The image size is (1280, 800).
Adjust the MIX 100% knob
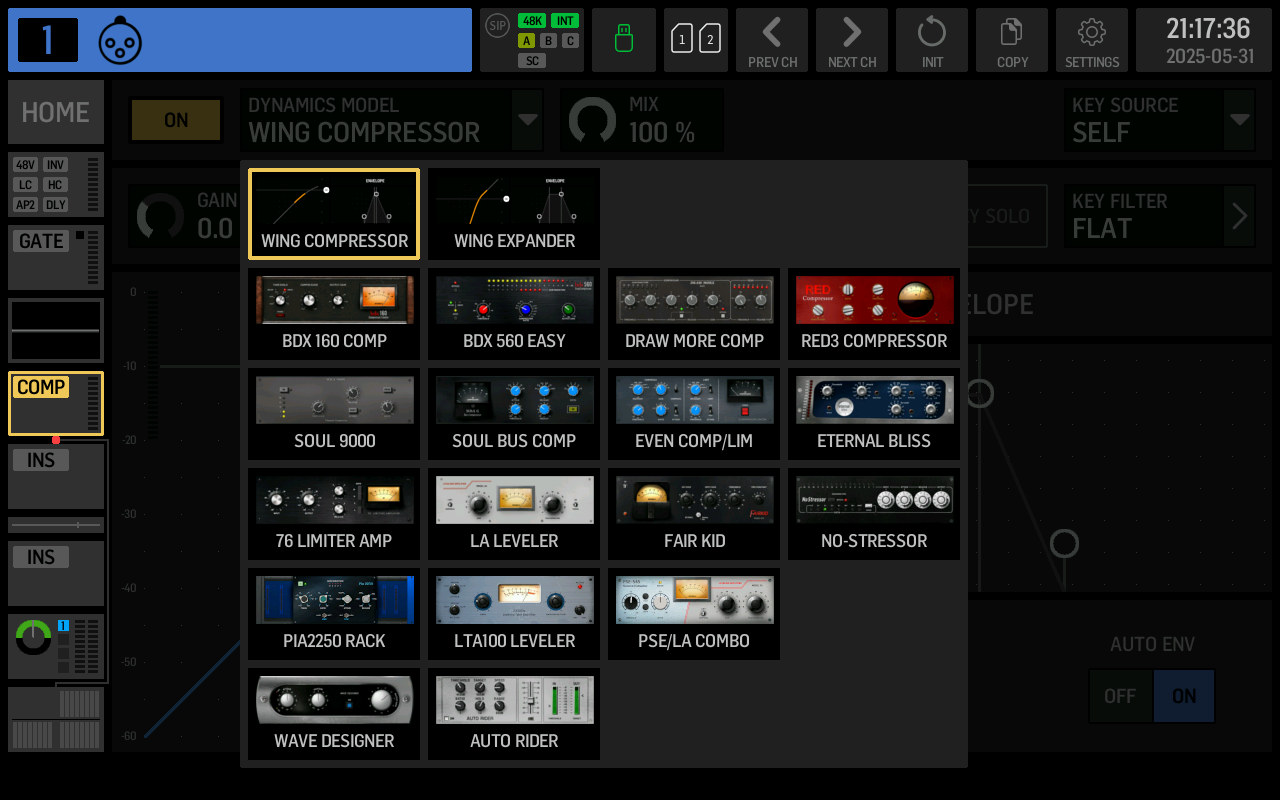[x=593, y=121]
